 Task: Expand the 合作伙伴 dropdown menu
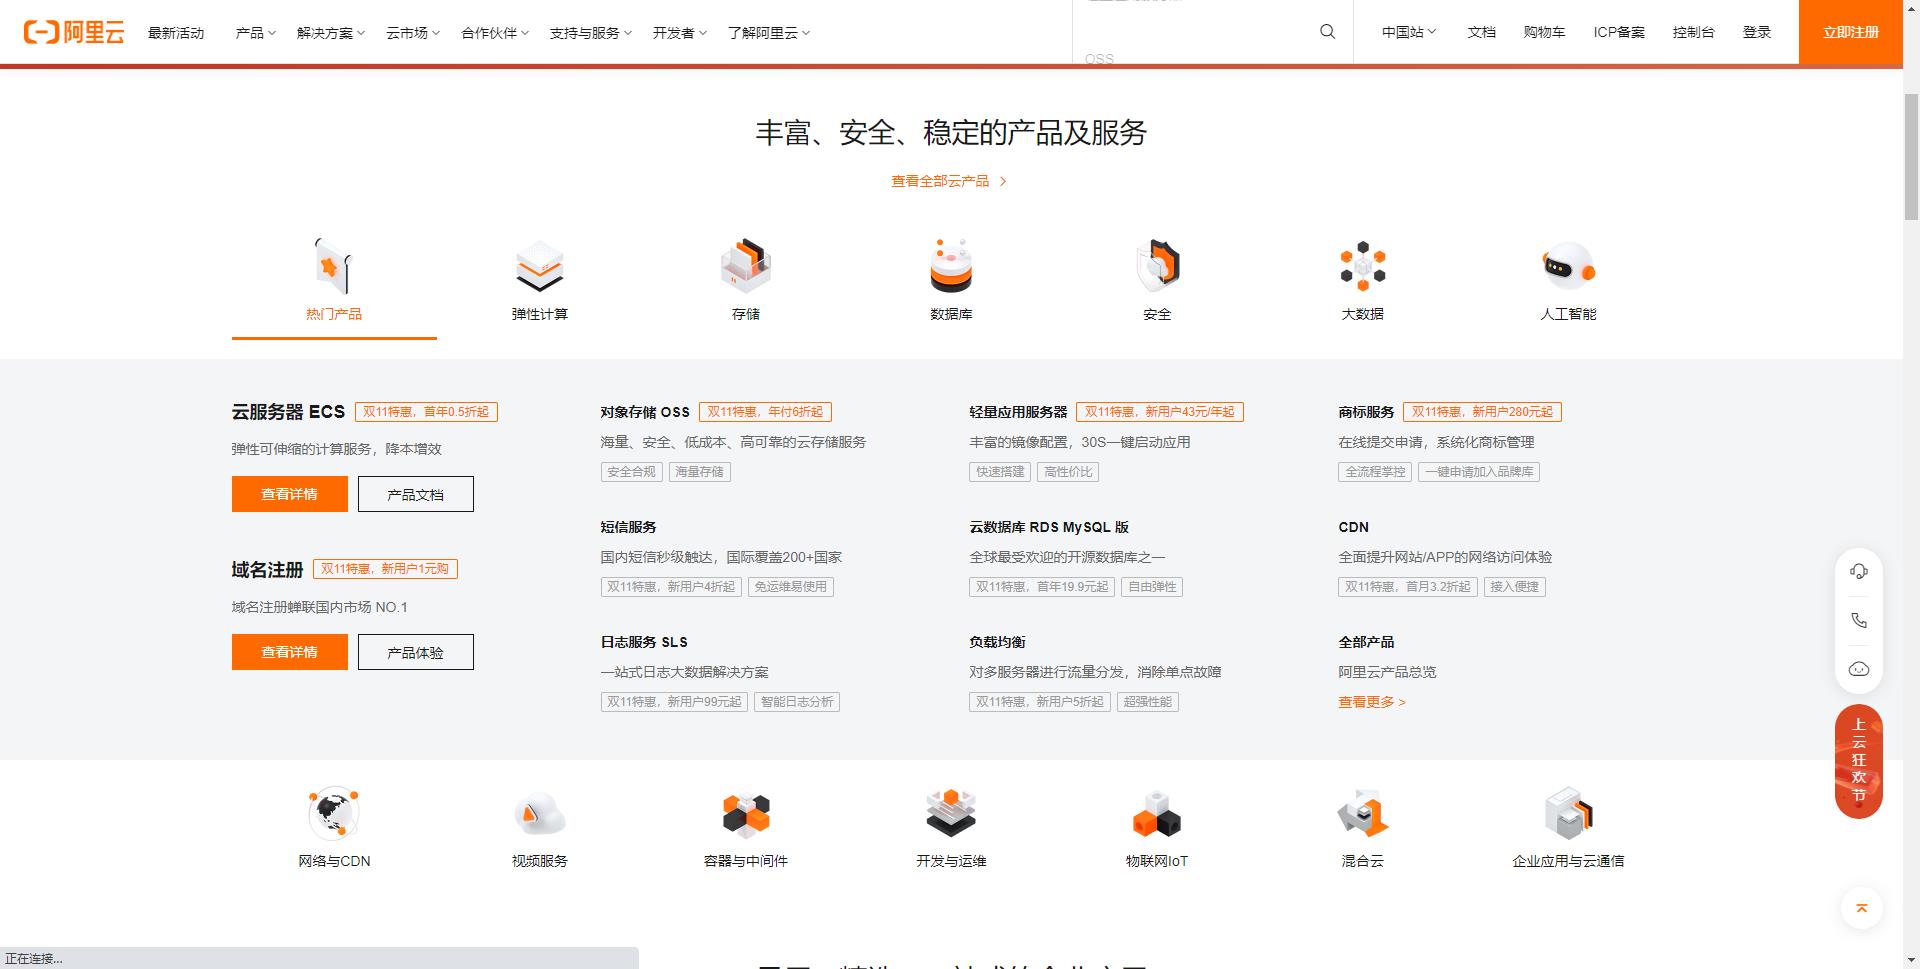[495, 33]
